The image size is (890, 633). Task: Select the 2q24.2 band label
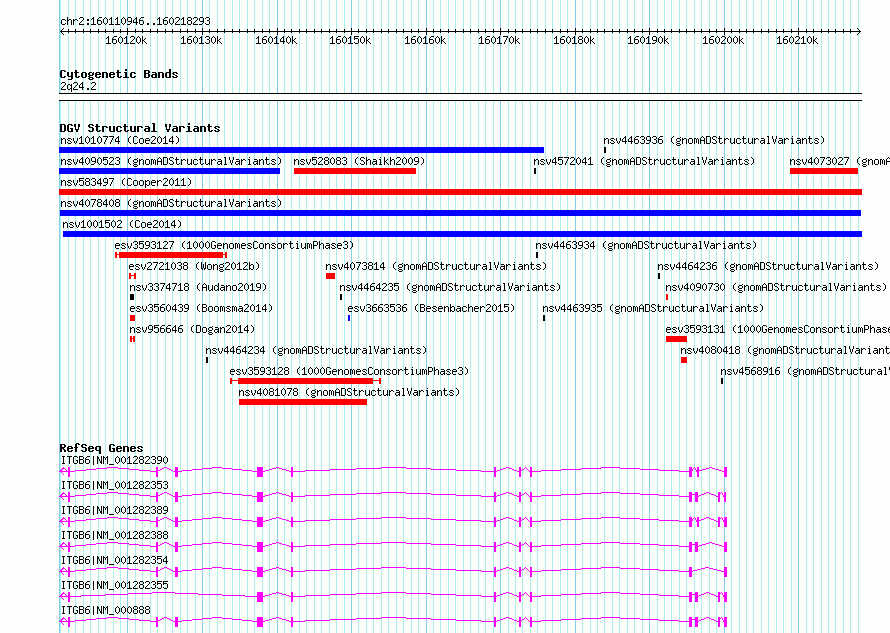coord(78,86)
